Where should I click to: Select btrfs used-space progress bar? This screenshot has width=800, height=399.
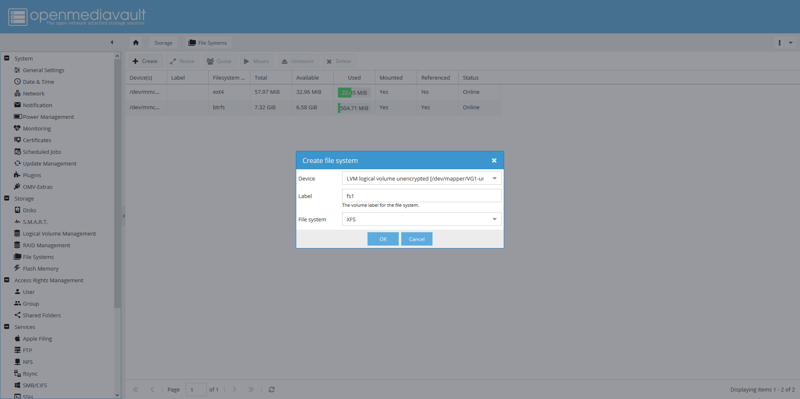[x=354, y=108]
